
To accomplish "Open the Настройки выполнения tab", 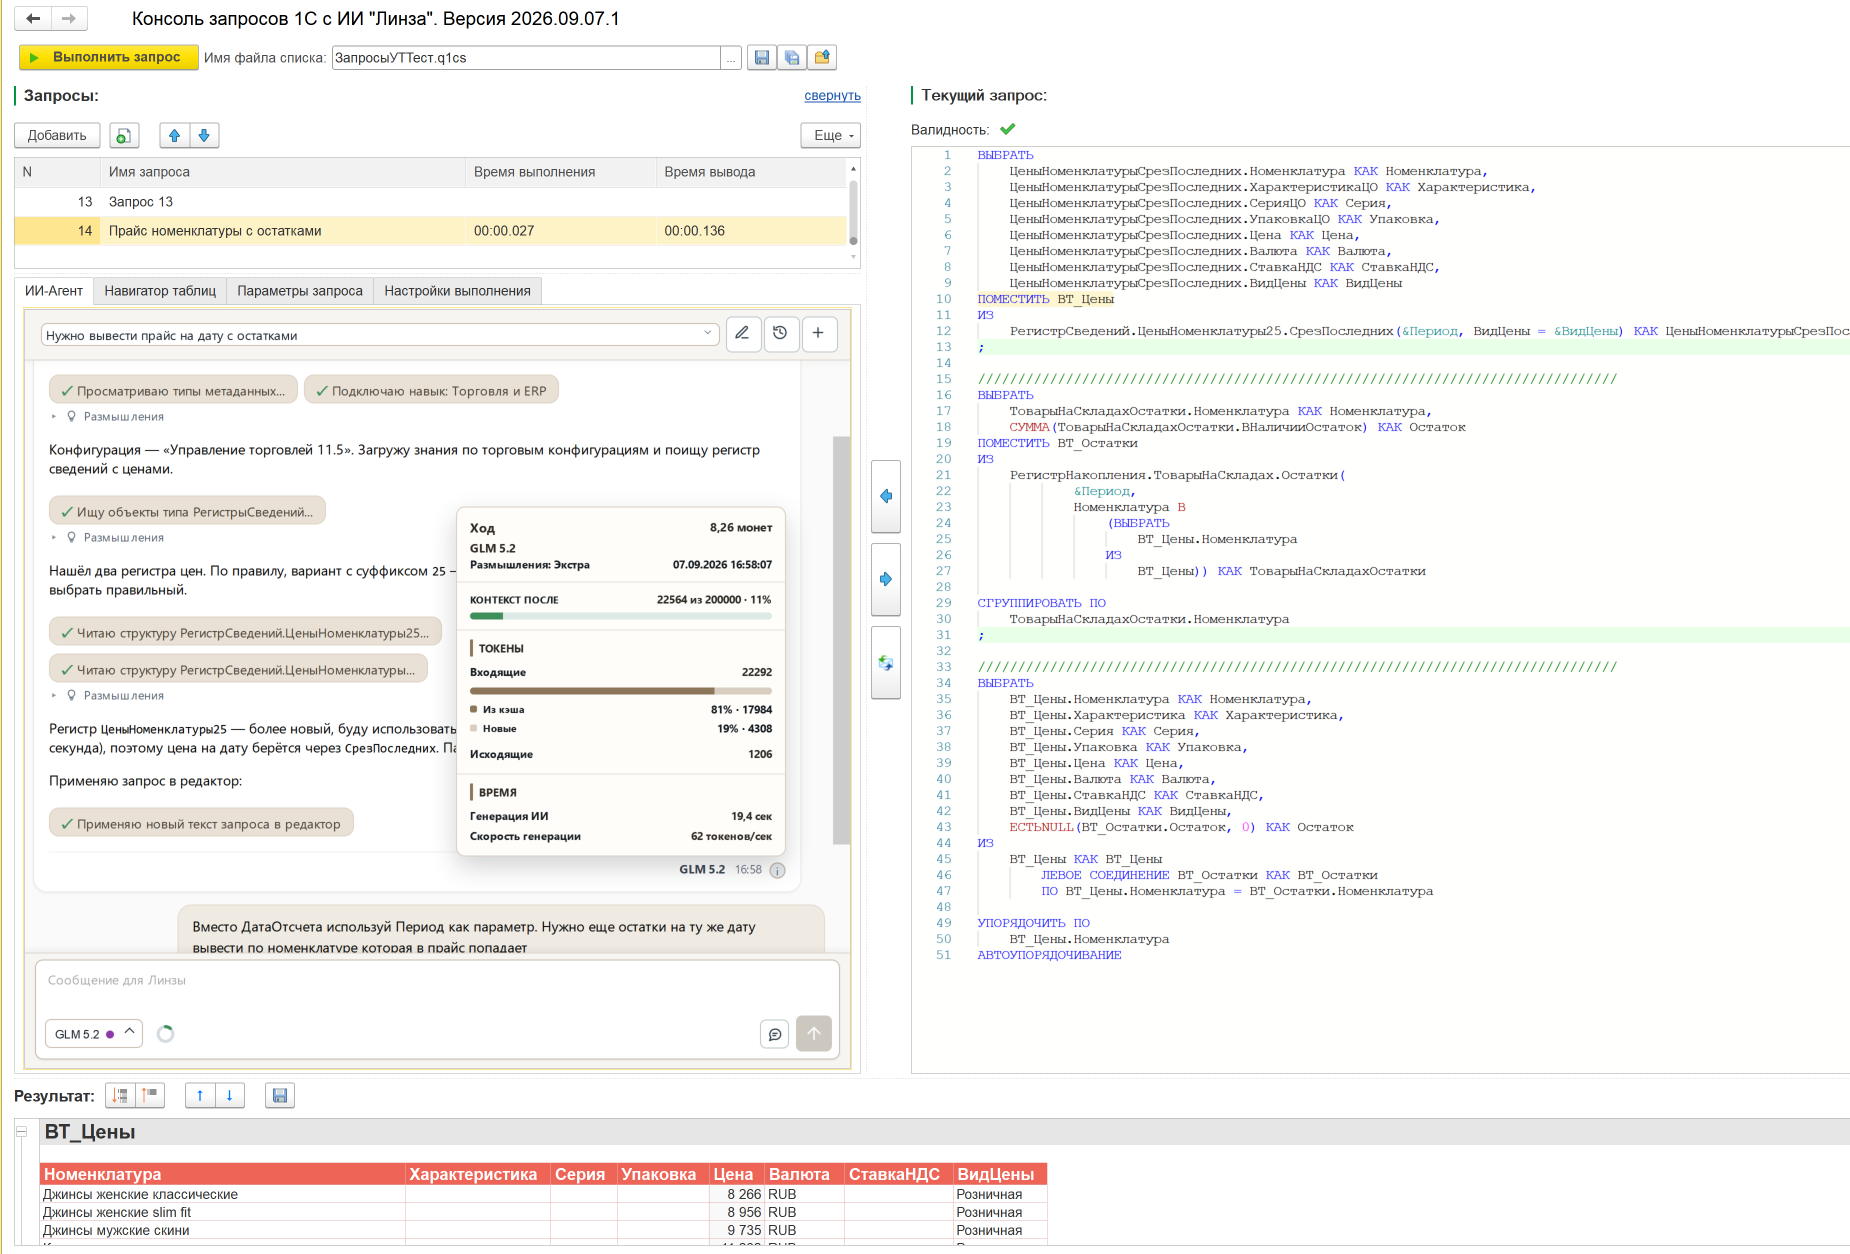I will coord(457,291).
